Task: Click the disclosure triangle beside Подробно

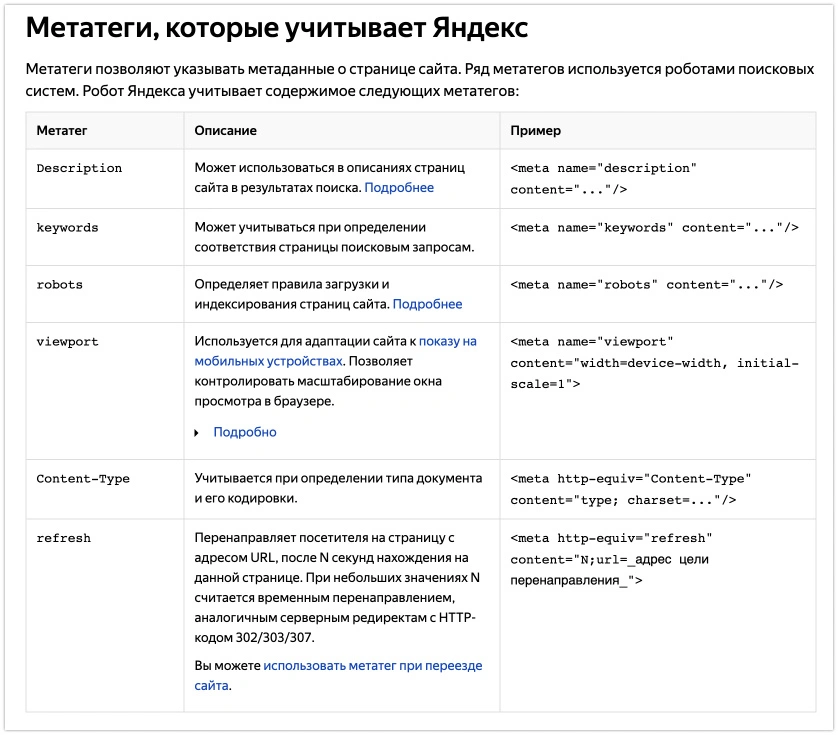Action: click(x=198, y=433)
